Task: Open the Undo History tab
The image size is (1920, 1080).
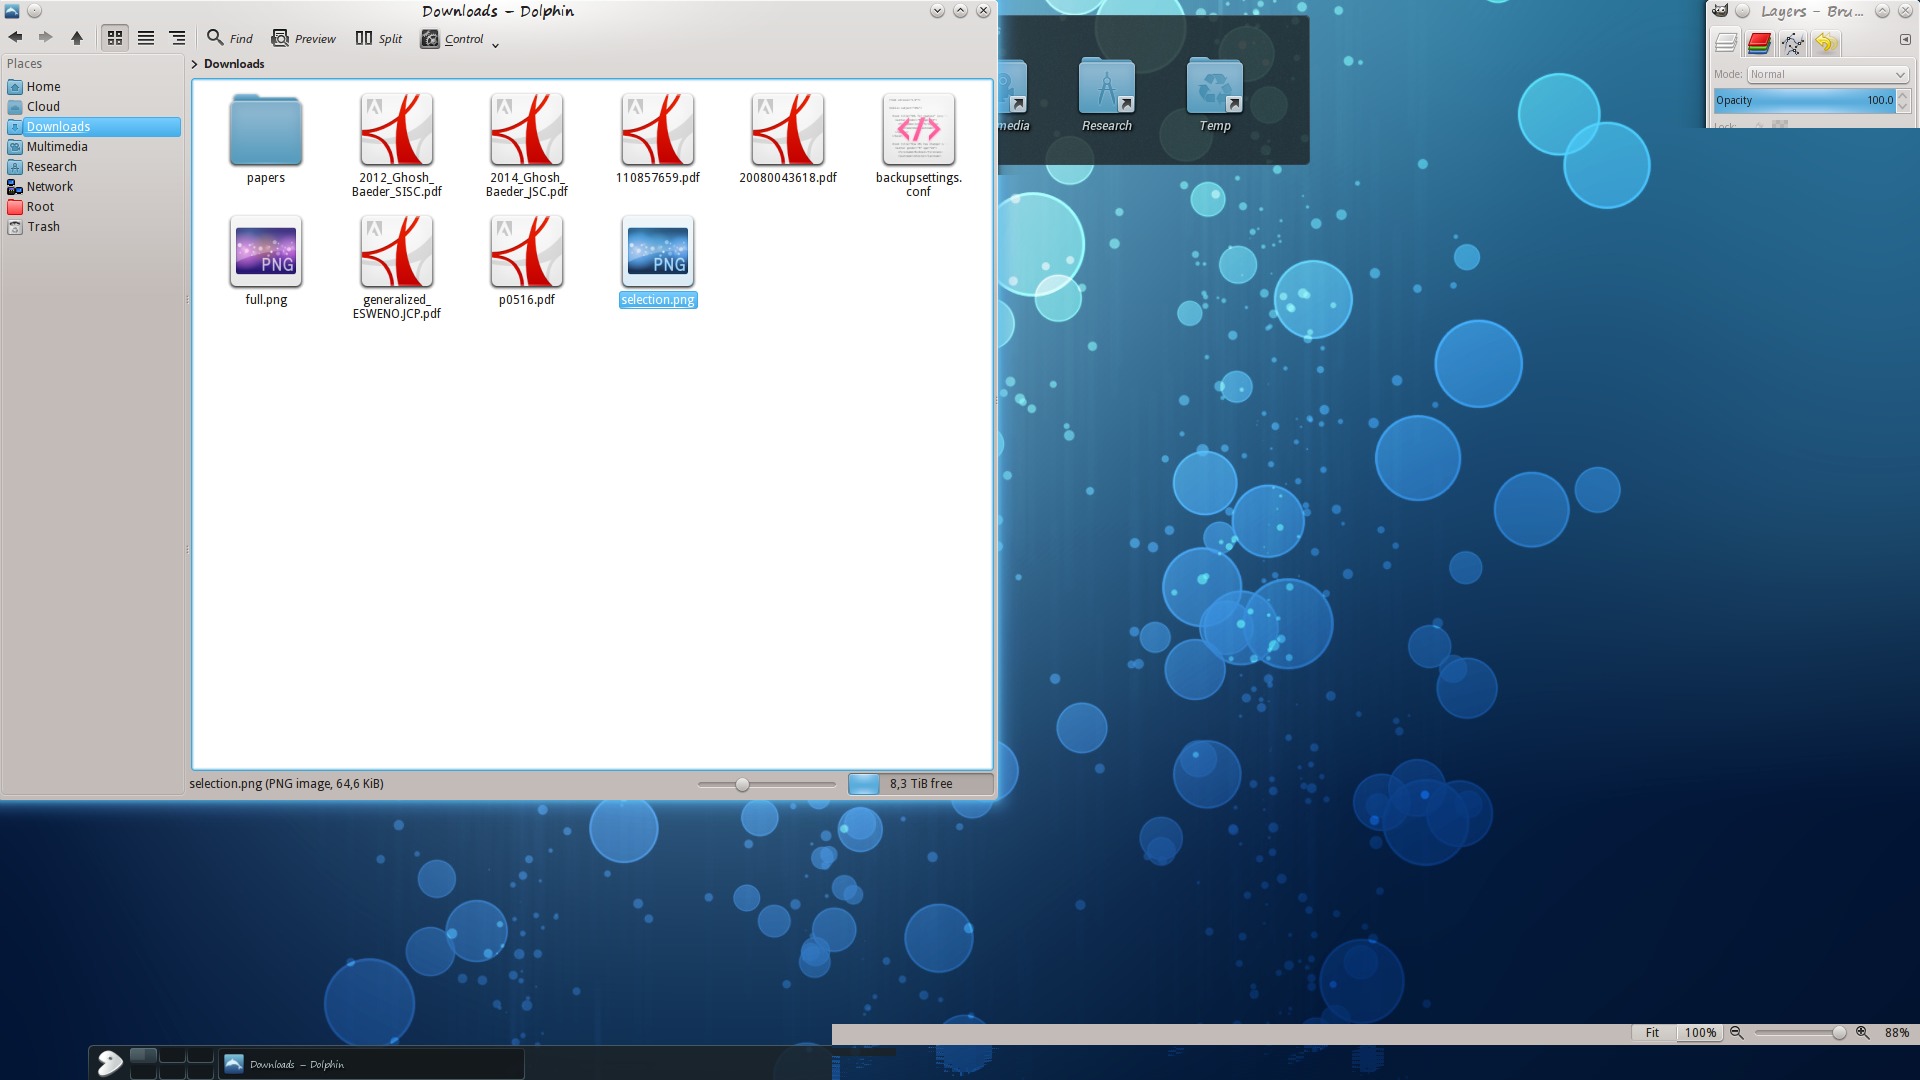Action: (1825, 43)
